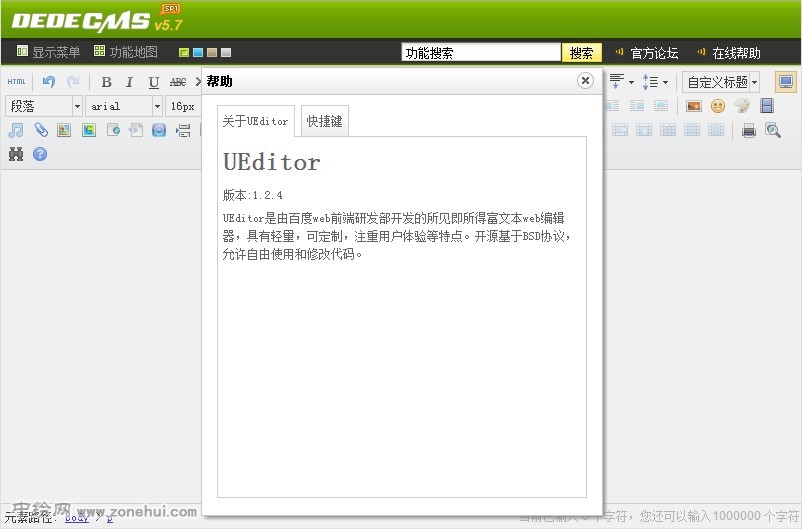
Task: Click the 搜索 search button
Action: (582, 53)
